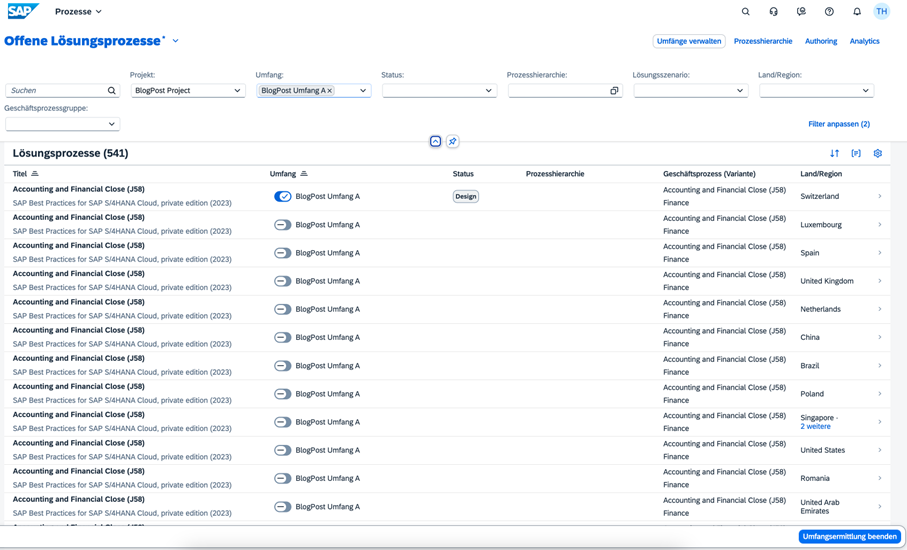Viewport: 907px width, 550px height.
Task: Click the search icon in the top header
Action: pyautogui.click(x=745, y=12)
